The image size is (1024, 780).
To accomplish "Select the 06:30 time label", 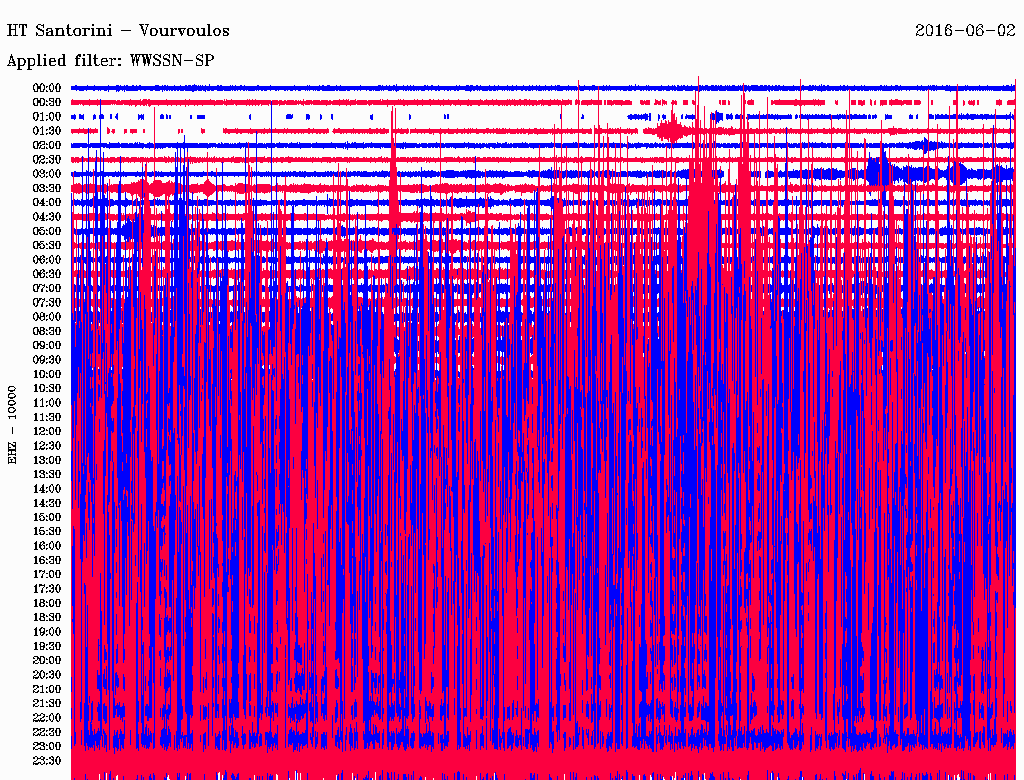I will click(47, 274).
